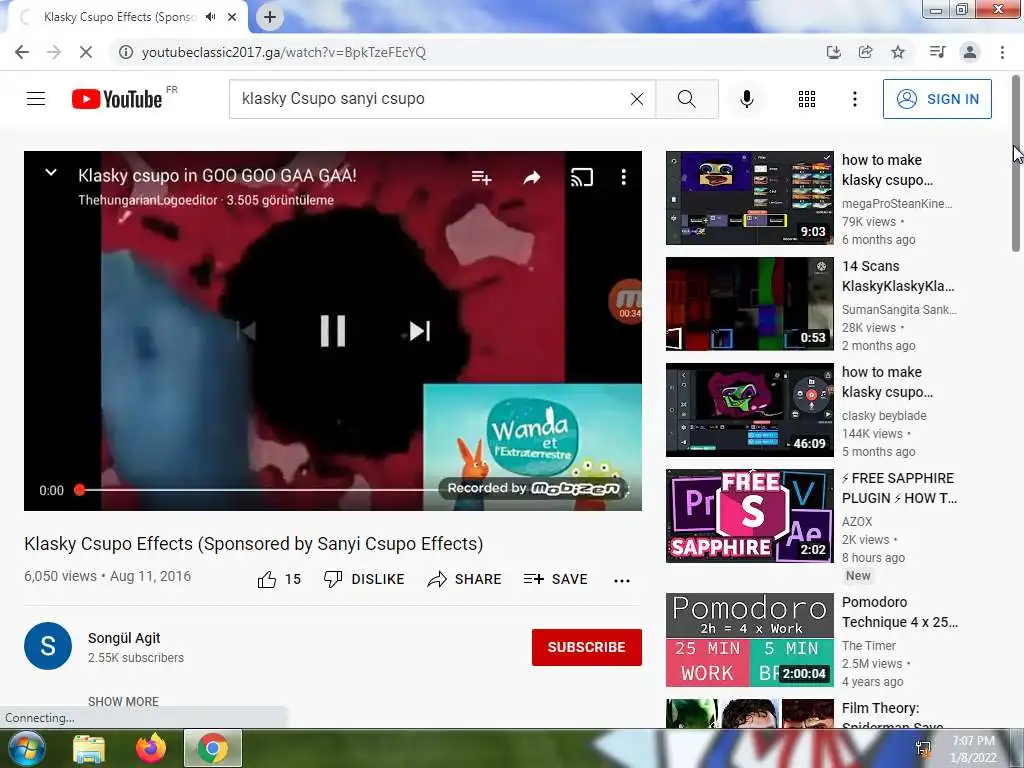This screenshot has height=768, width=1024.
Task: Share this page from the address bar
Action: 866,52
